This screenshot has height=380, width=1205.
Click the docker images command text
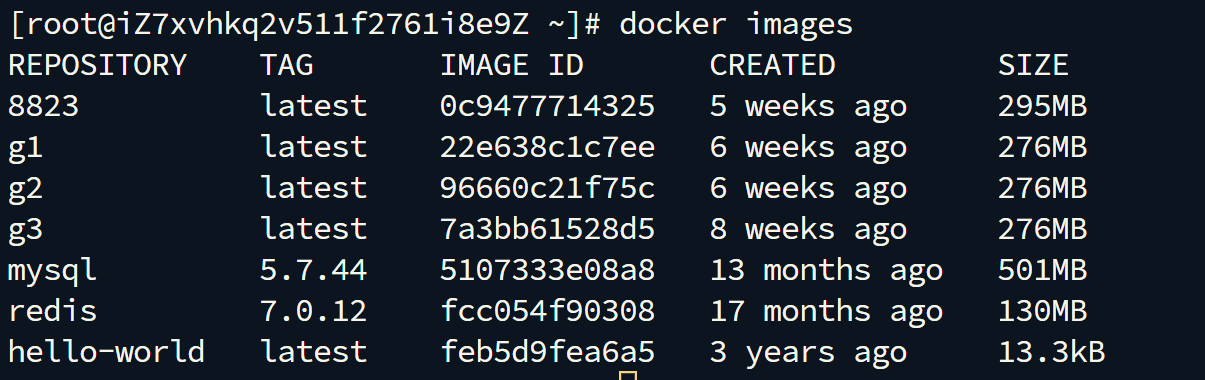pos(737,24)
